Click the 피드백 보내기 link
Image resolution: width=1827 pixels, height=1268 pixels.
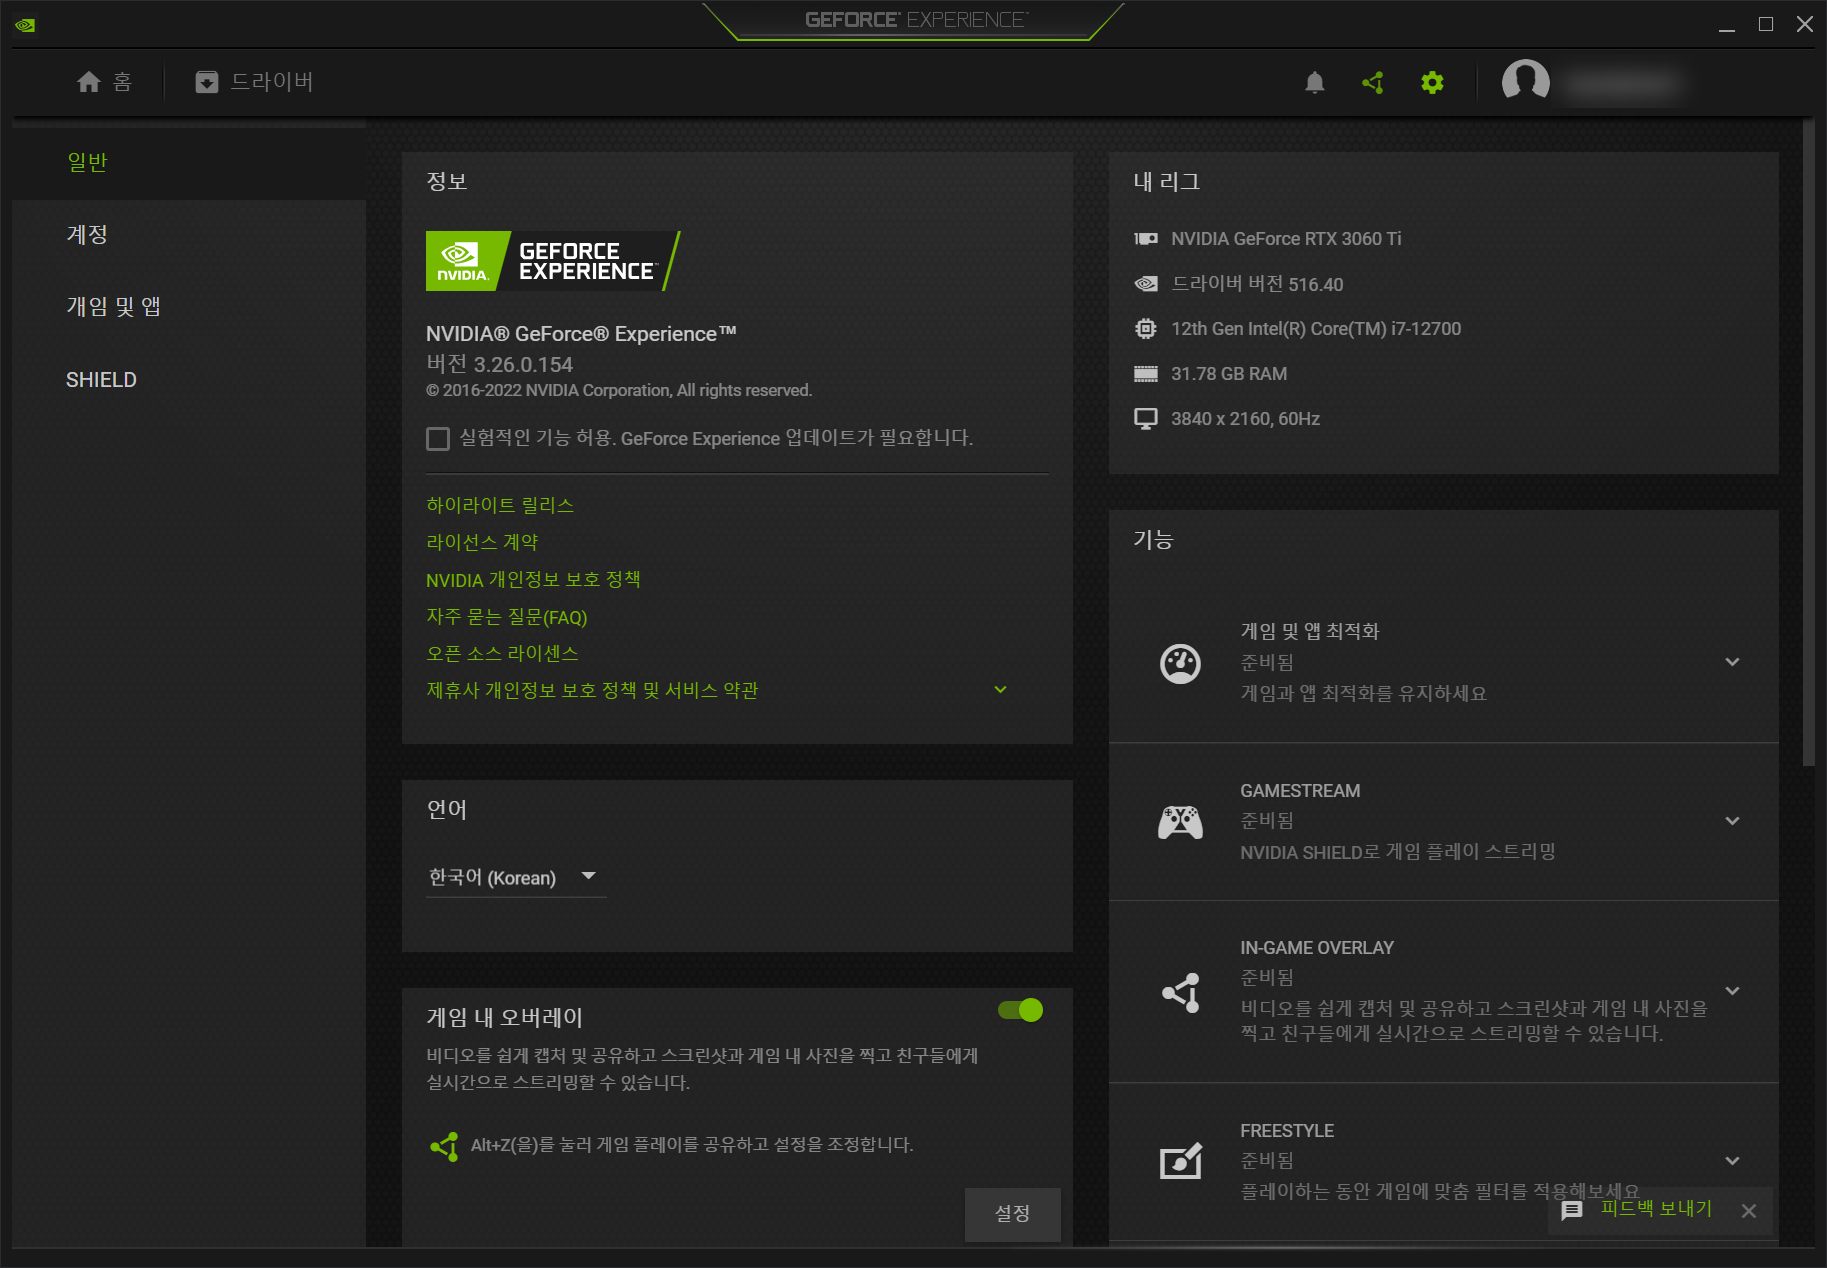coord(1656,1209)
